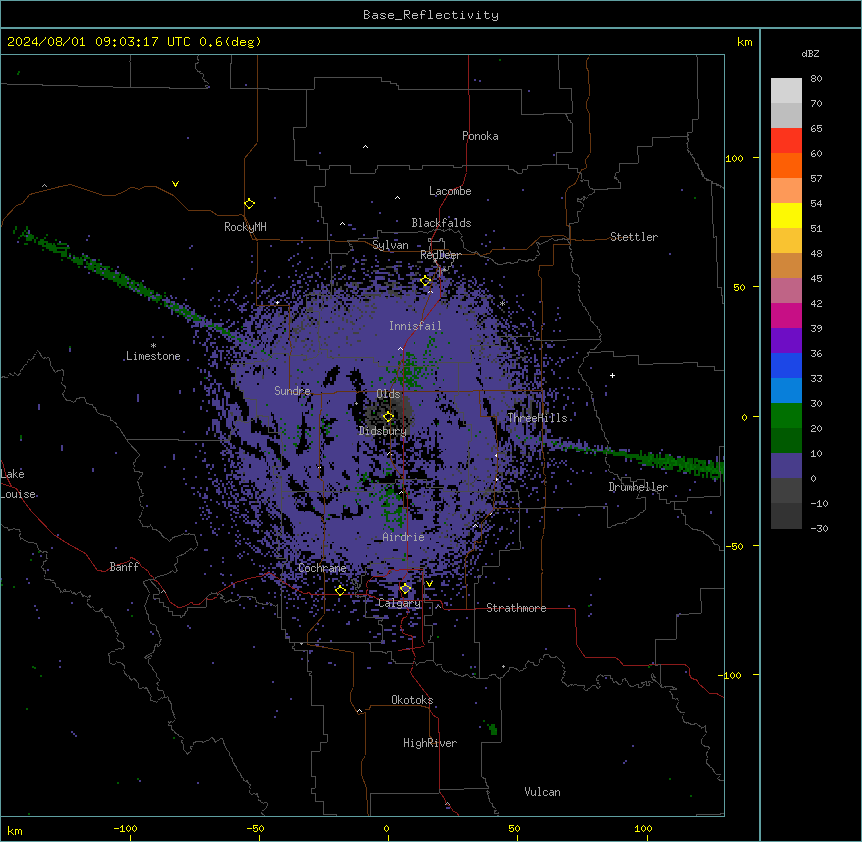Select the Cochrane label
The image size is (862, 842).
(x=322, y=568)
